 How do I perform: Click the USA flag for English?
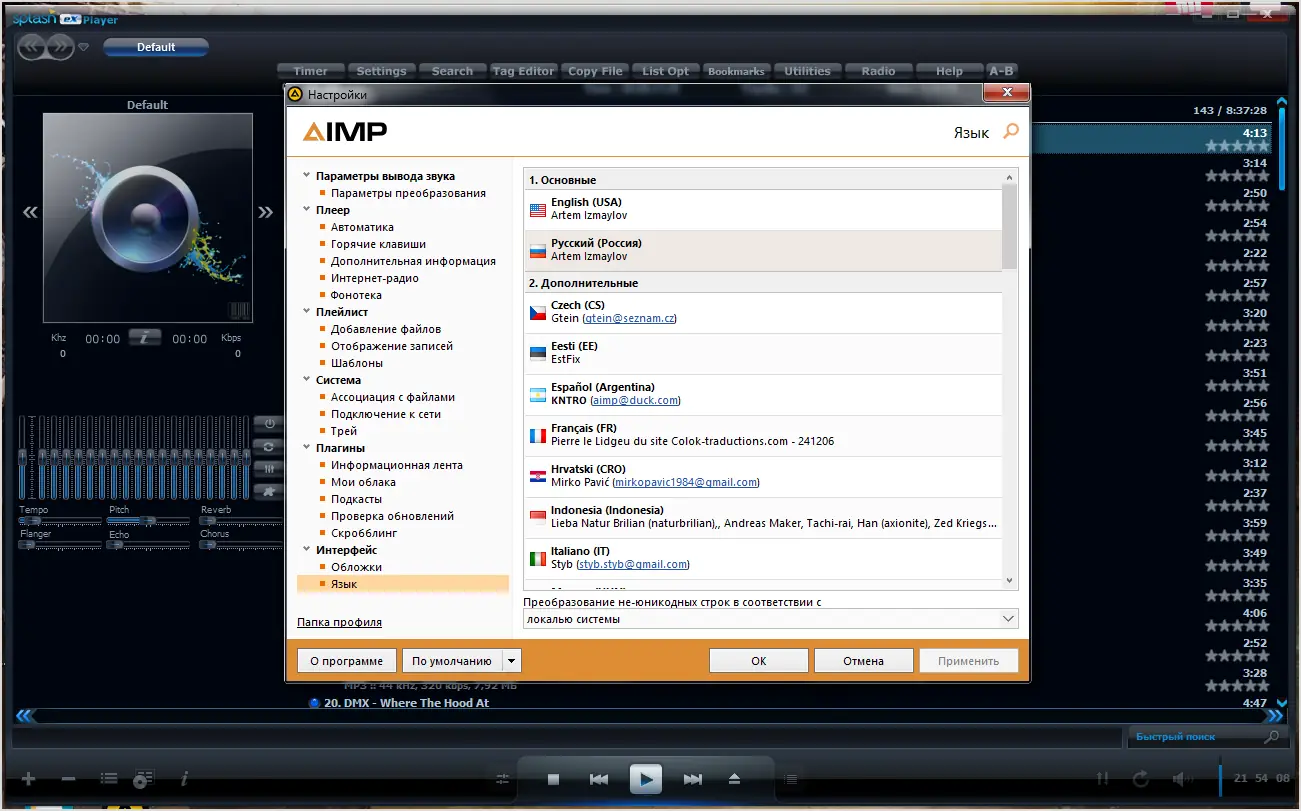click(x=538, y=209)
